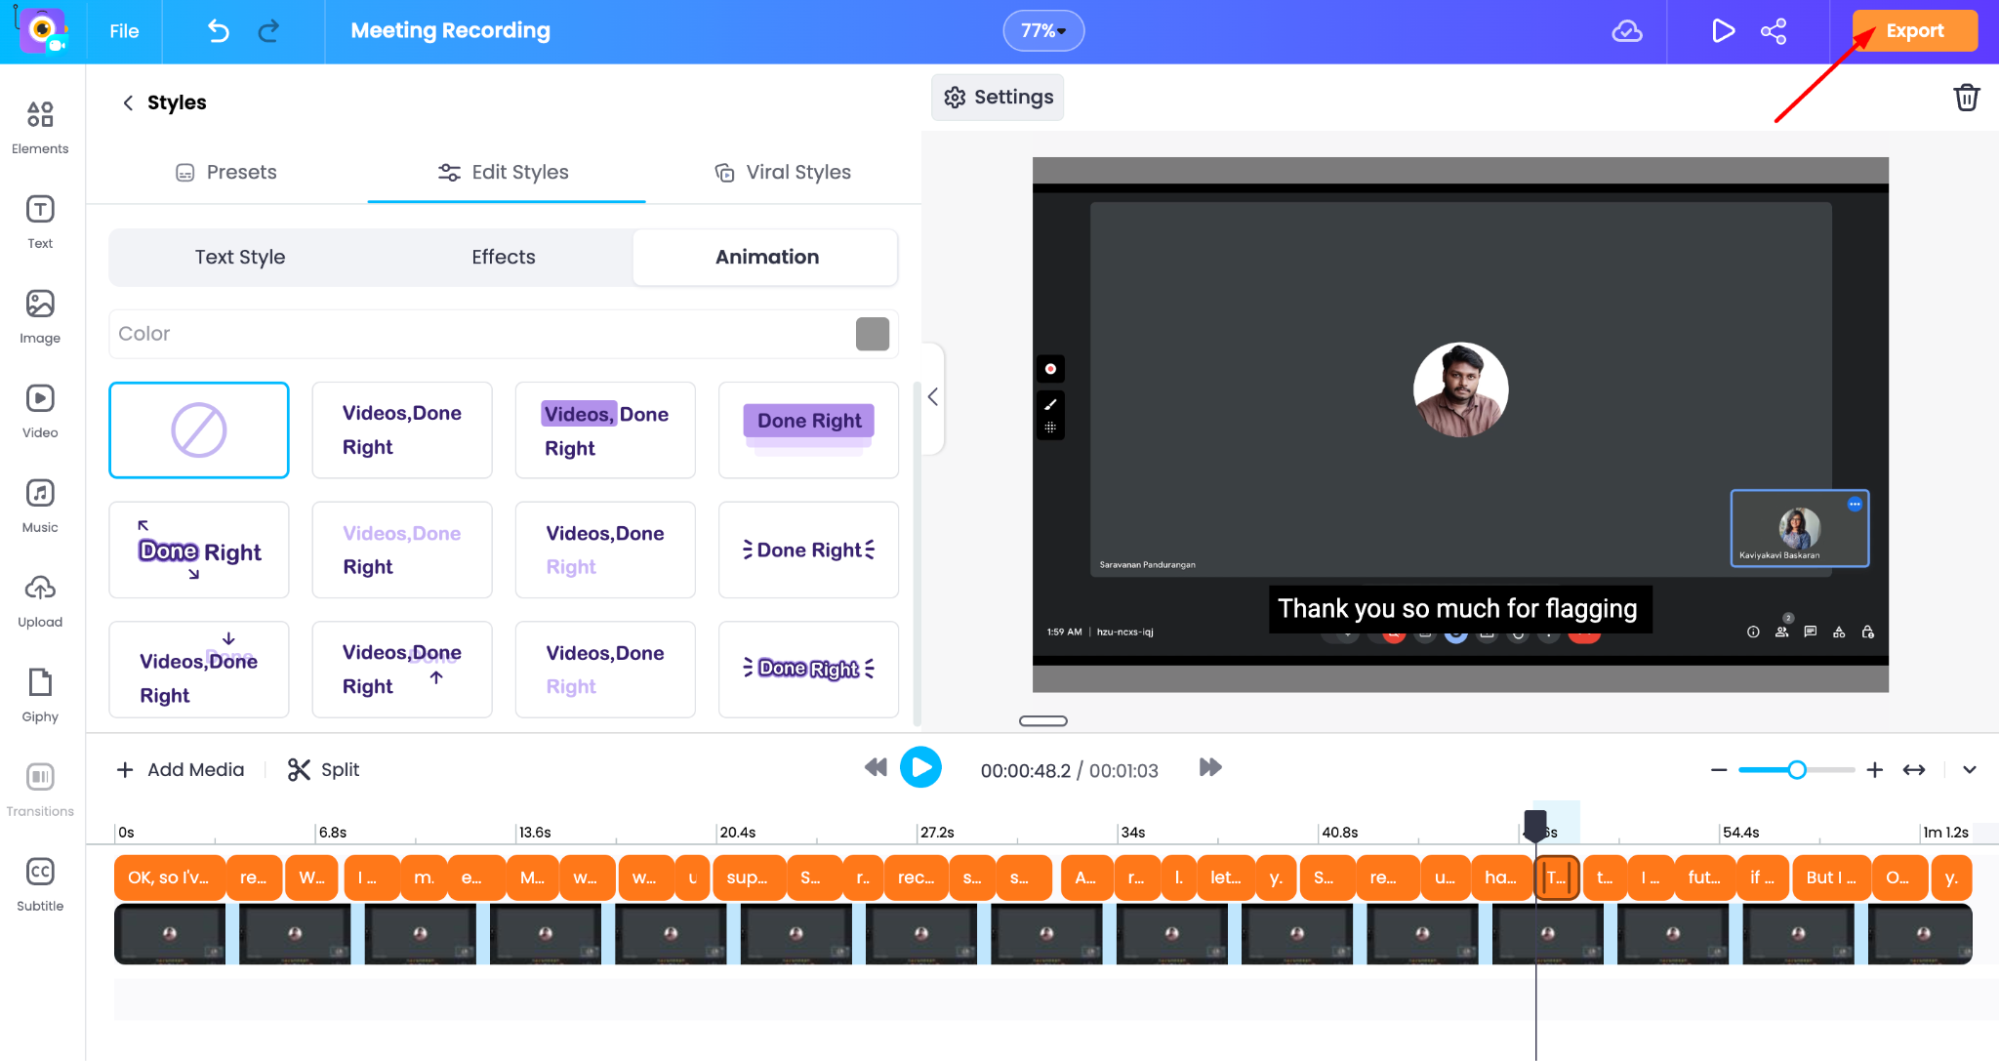The width and height of the screenshot is (1999, 1061).
Task: Open the File menu
Action: [x=124, y=31]
